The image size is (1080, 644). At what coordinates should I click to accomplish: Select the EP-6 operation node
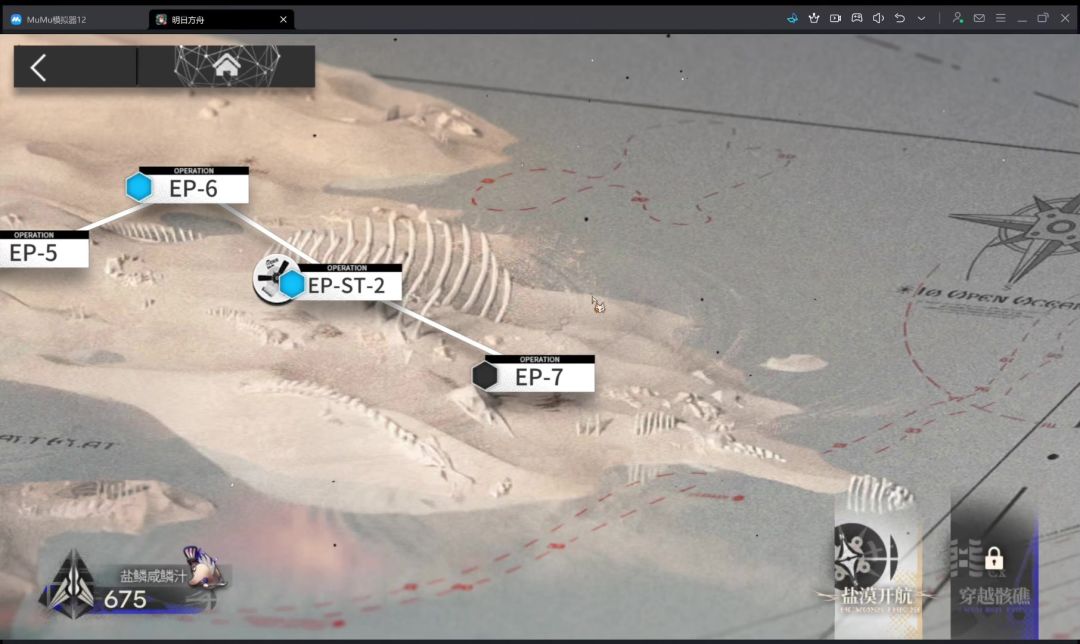[187, 185]
